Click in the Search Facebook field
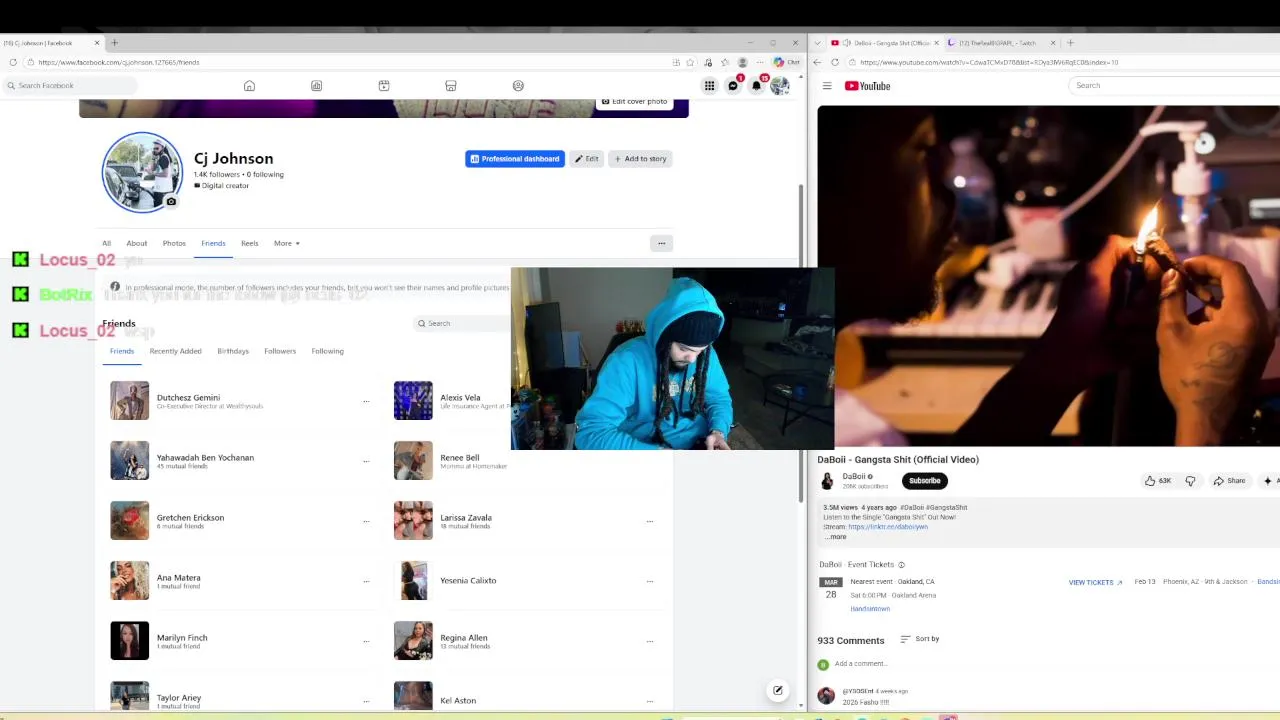Viewport: 1280px width, 720px height. (x=68, y=86)
